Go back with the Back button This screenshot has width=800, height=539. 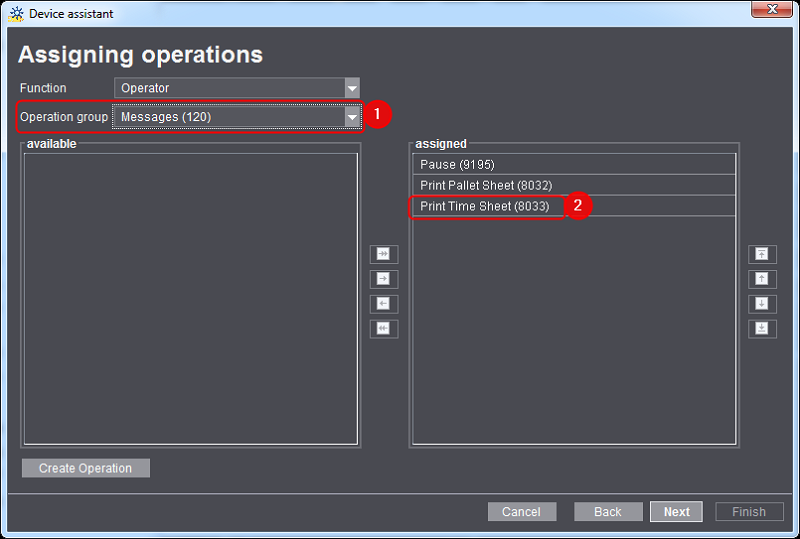(608, 511)
